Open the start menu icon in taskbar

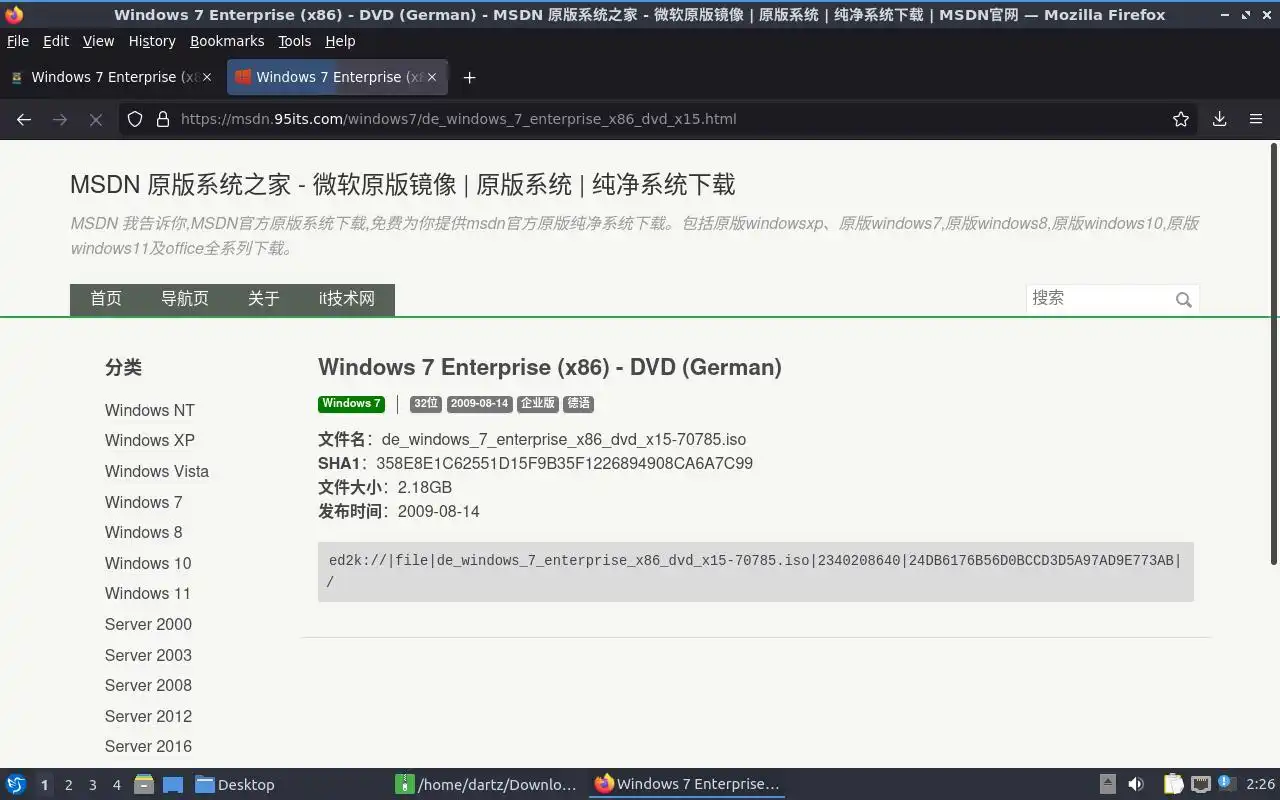point(16,784)
